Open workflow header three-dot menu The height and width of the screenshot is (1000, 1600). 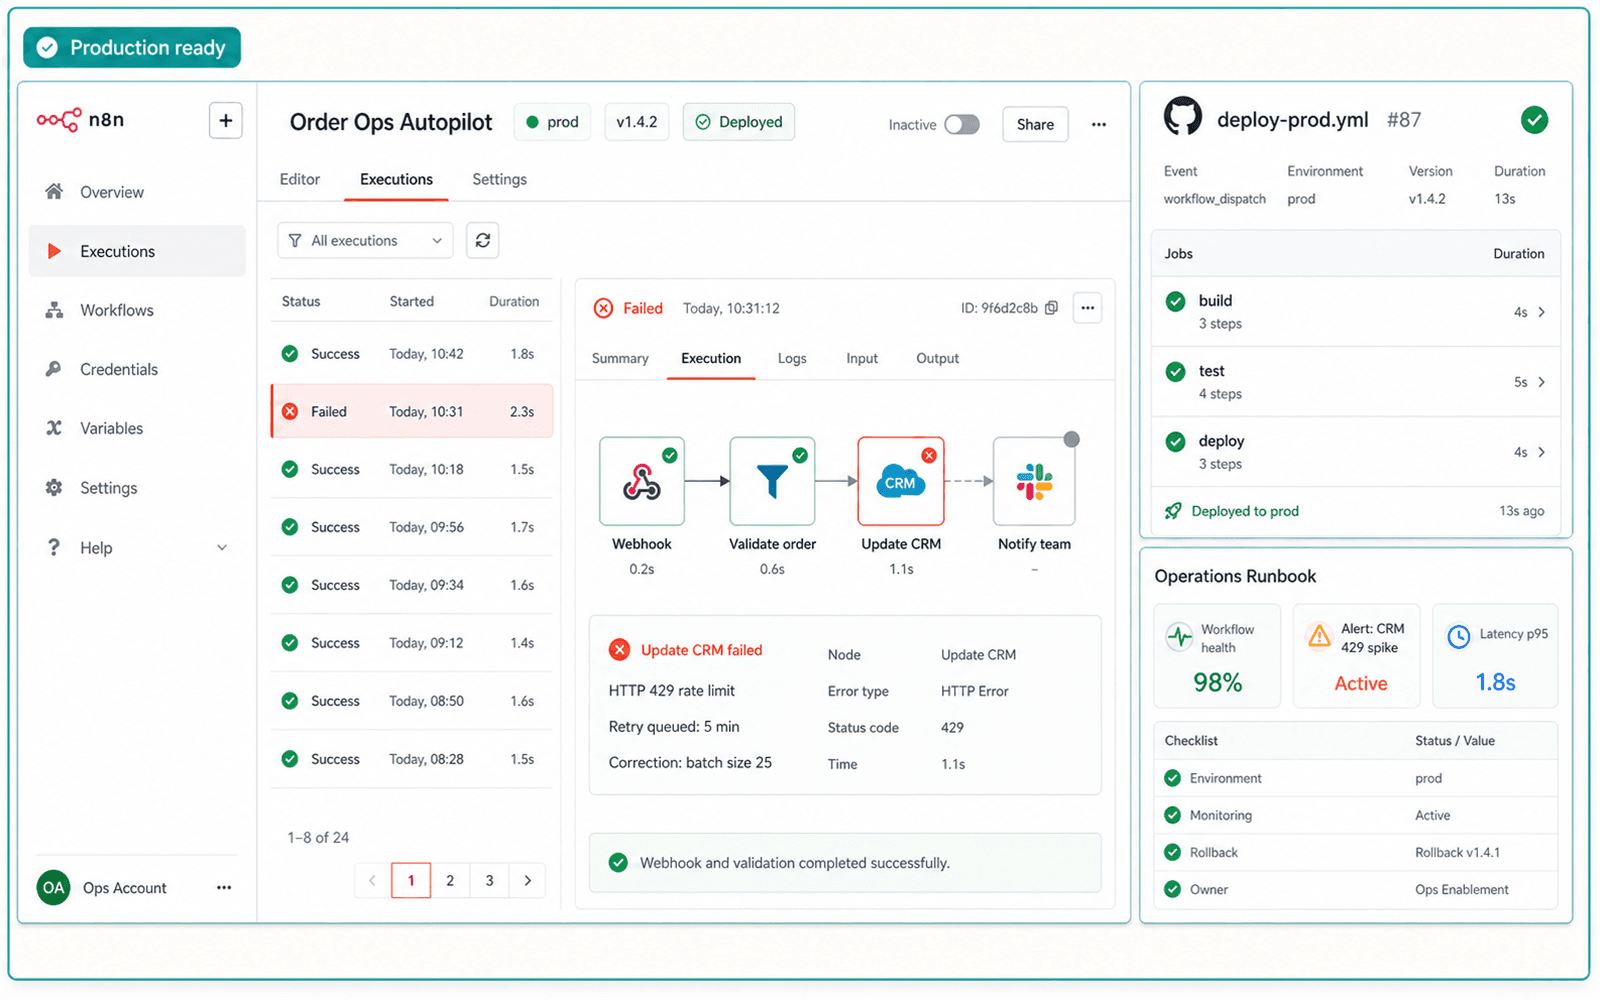click(x=1099, y=124)
